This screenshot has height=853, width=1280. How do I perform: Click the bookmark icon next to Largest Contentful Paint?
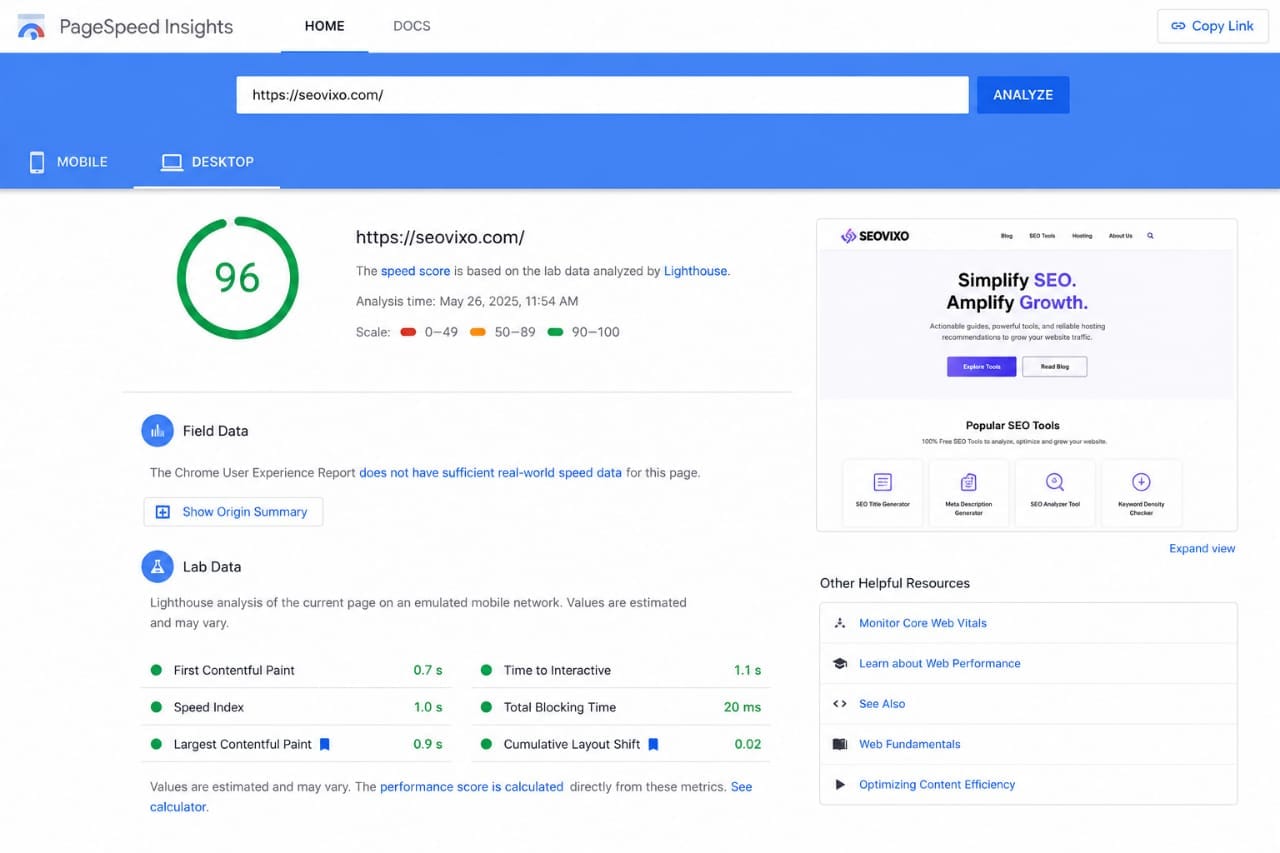coord(324,744)
